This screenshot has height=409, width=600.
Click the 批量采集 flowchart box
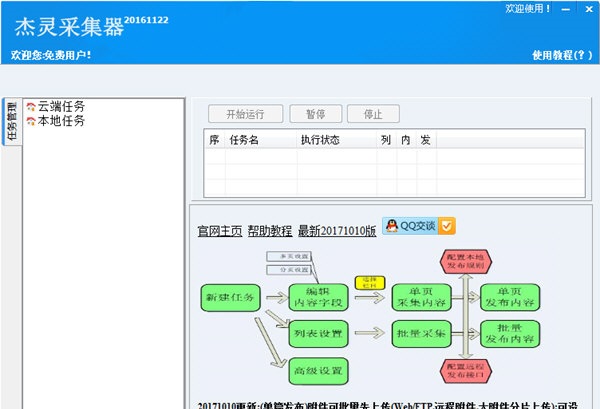coord(422,334)
